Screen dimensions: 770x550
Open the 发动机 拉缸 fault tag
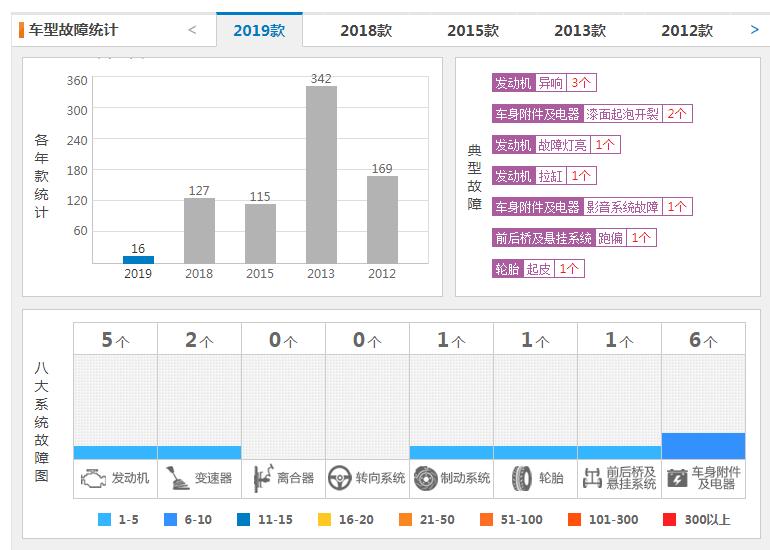[x=544, y=176]
